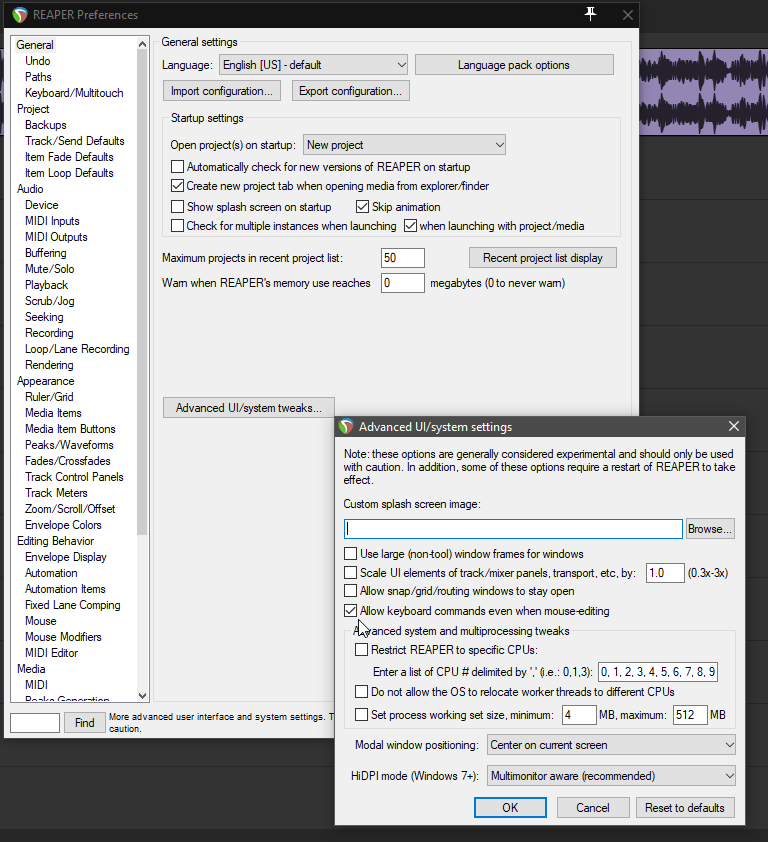Enable do not allow OS to relocate worker threads

click(x=361, y=691)
